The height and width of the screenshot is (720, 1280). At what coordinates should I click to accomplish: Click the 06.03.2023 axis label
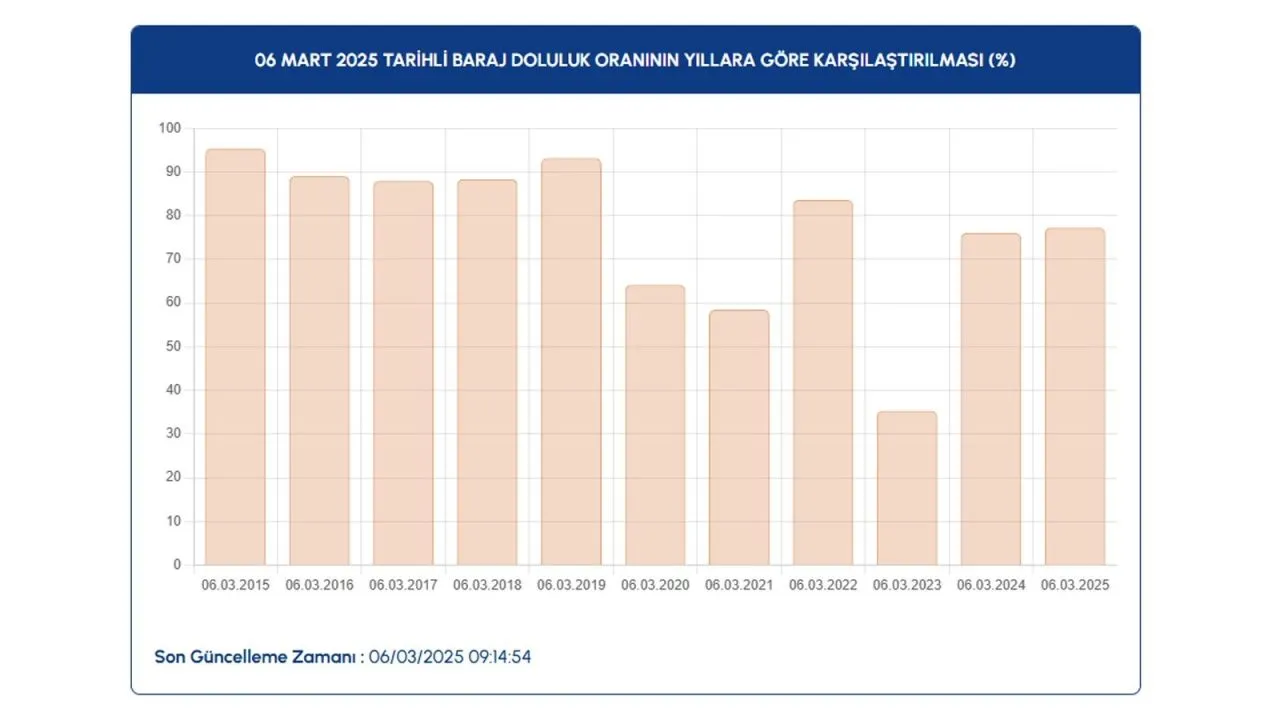coord(907,585)
